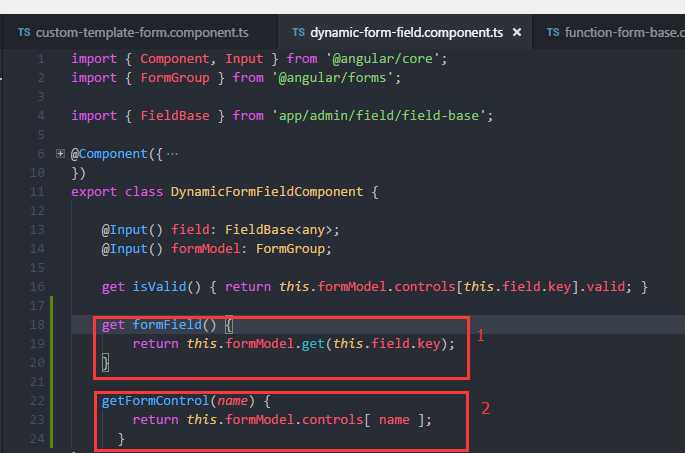This screenshot has width=685, height=453.
Task: Close the dynamic-form-field.component.ts tab
Action: click(517, 32)
